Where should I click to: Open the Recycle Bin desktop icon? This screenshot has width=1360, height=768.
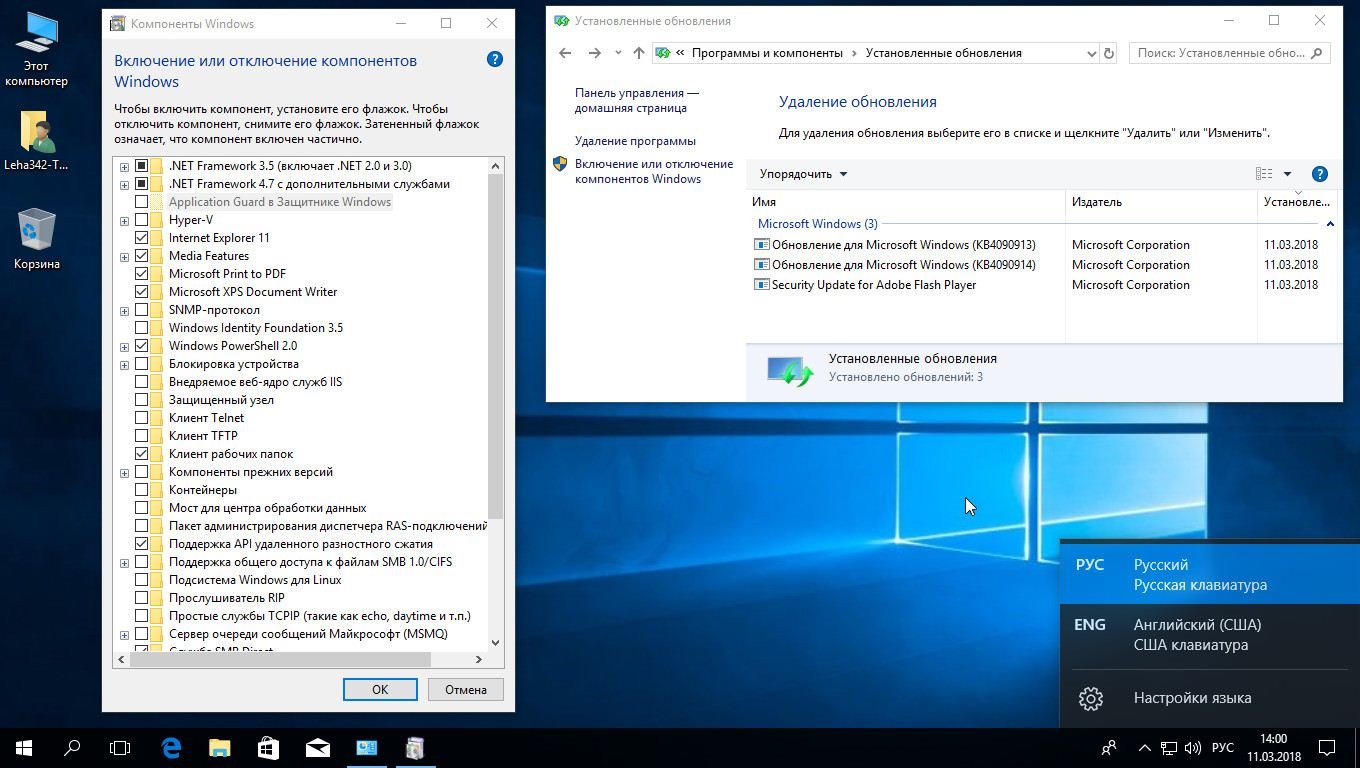(37, 238)
